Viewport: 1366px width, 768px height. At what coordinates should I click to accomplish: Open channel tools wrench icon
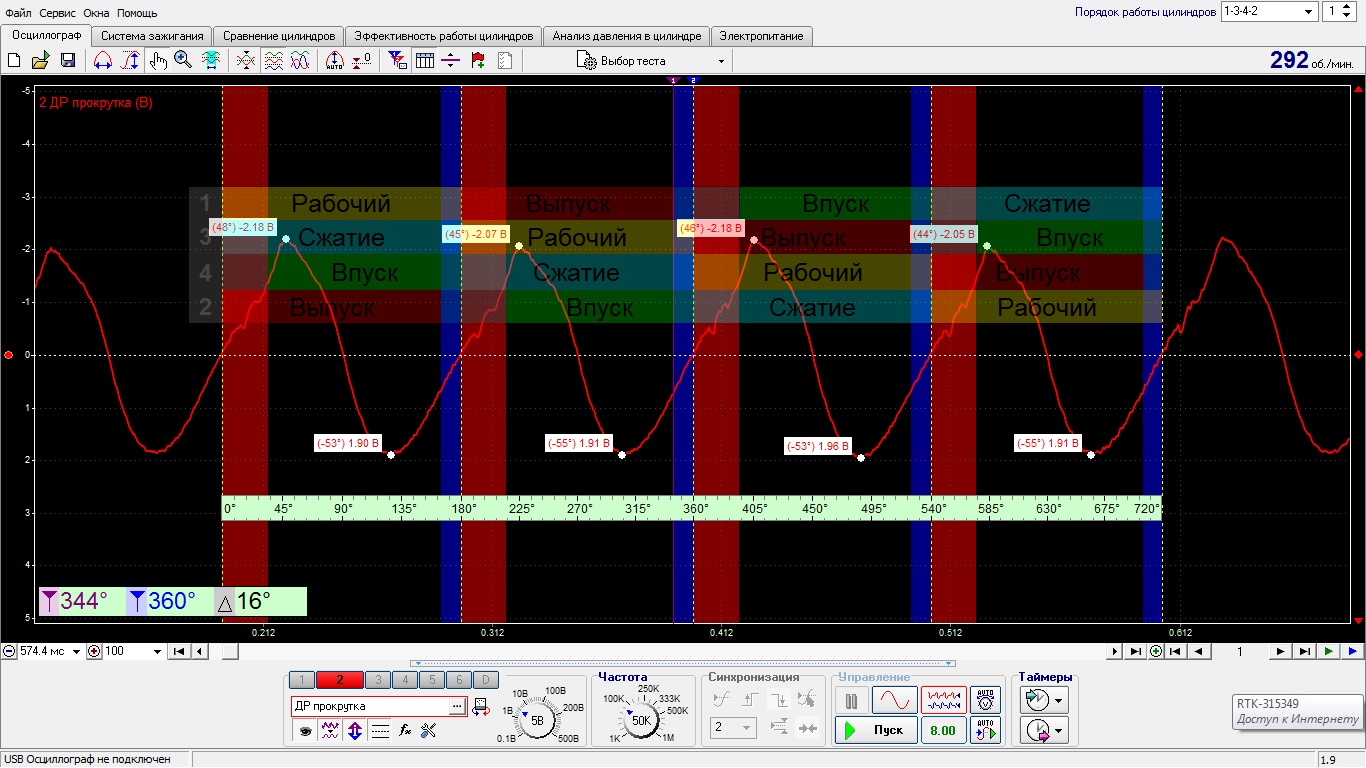click(x=429, y=731)
